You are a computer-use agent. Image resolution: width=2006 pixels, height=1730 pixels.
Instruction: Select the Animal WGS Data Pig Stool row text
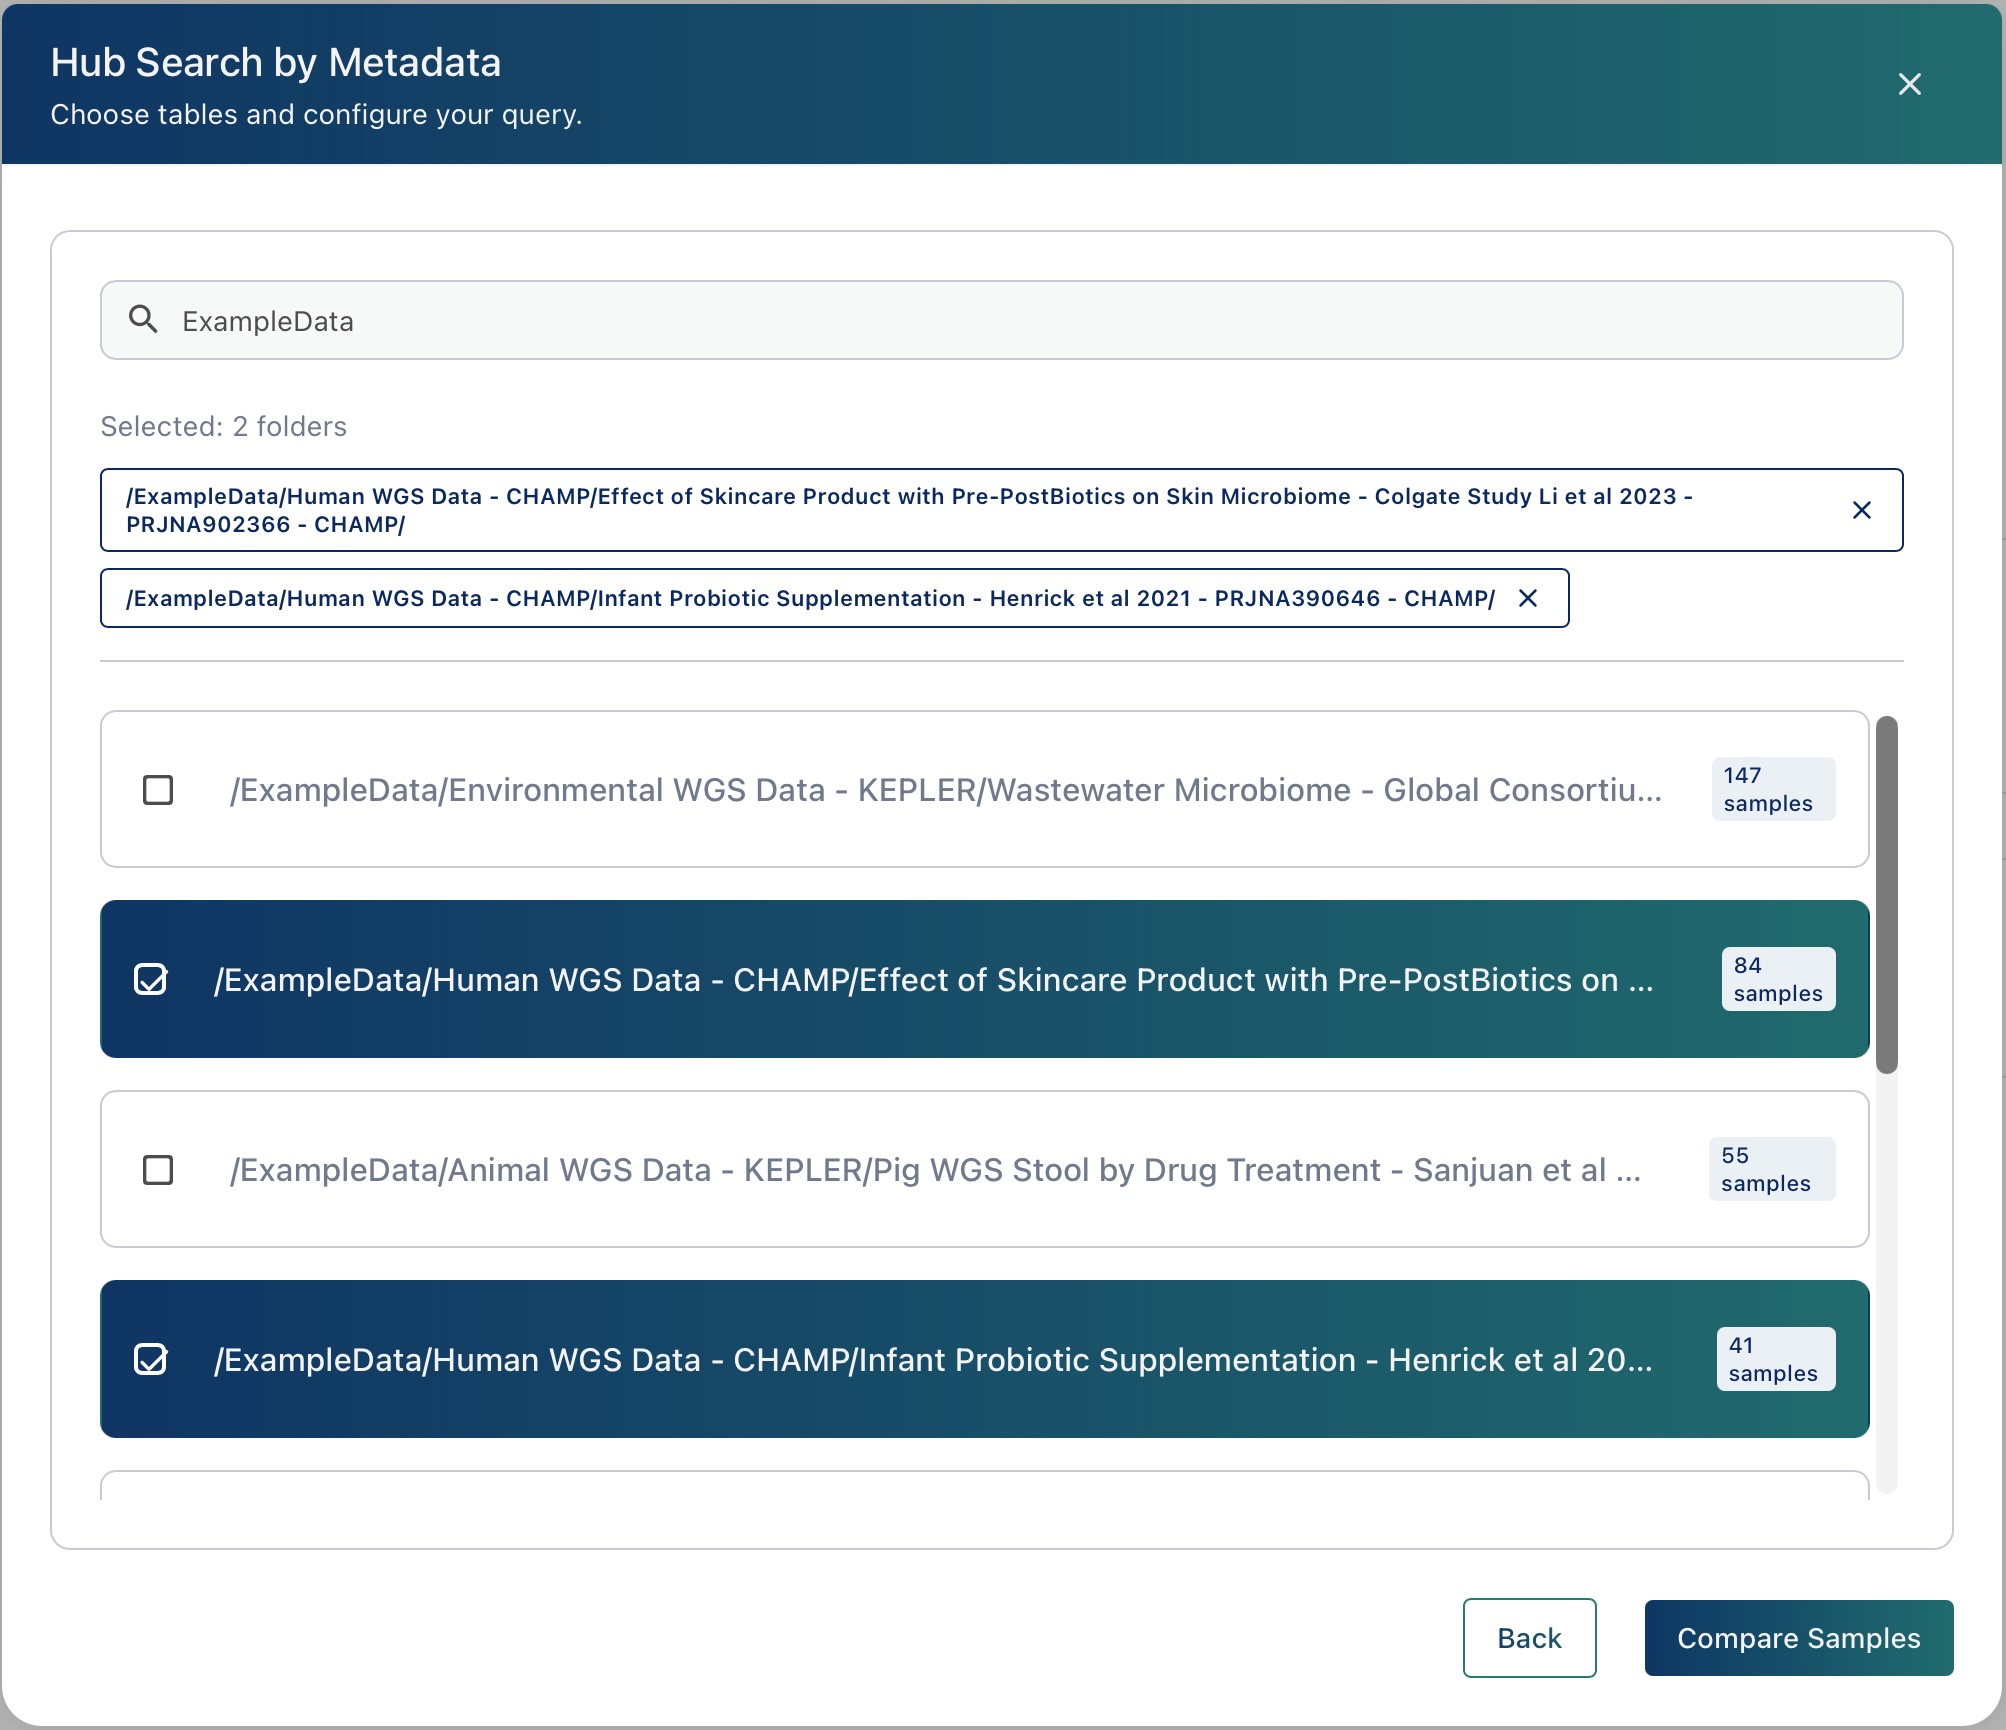click(x=936, y=1170)
